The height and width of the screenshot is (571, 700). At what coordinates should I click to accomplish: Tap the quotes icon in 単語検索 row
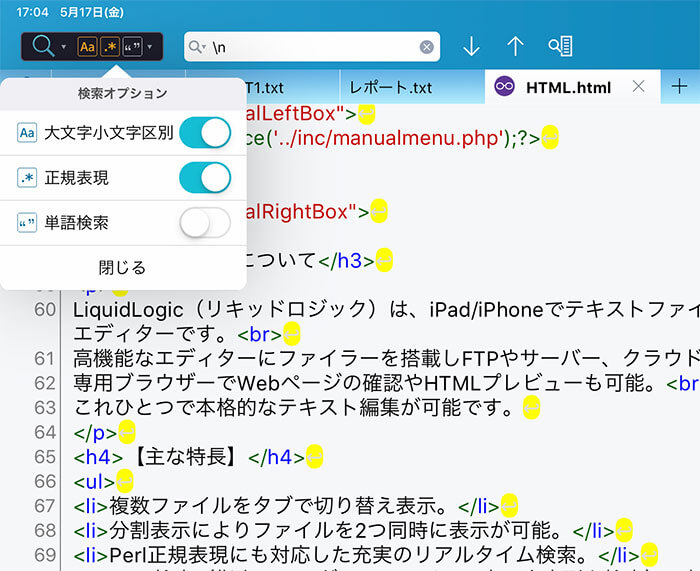(27, 222)
